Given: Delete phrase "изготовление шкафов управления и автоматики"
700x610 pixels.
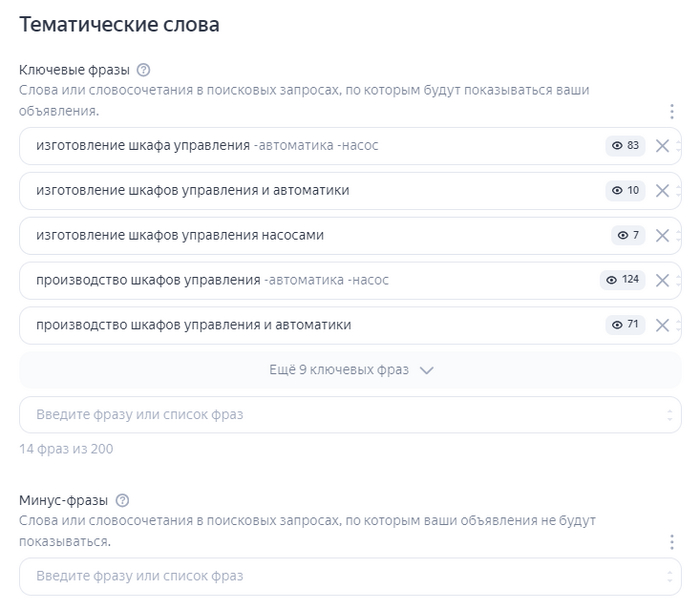Looking at the screenshot, I should pos(662,191).
